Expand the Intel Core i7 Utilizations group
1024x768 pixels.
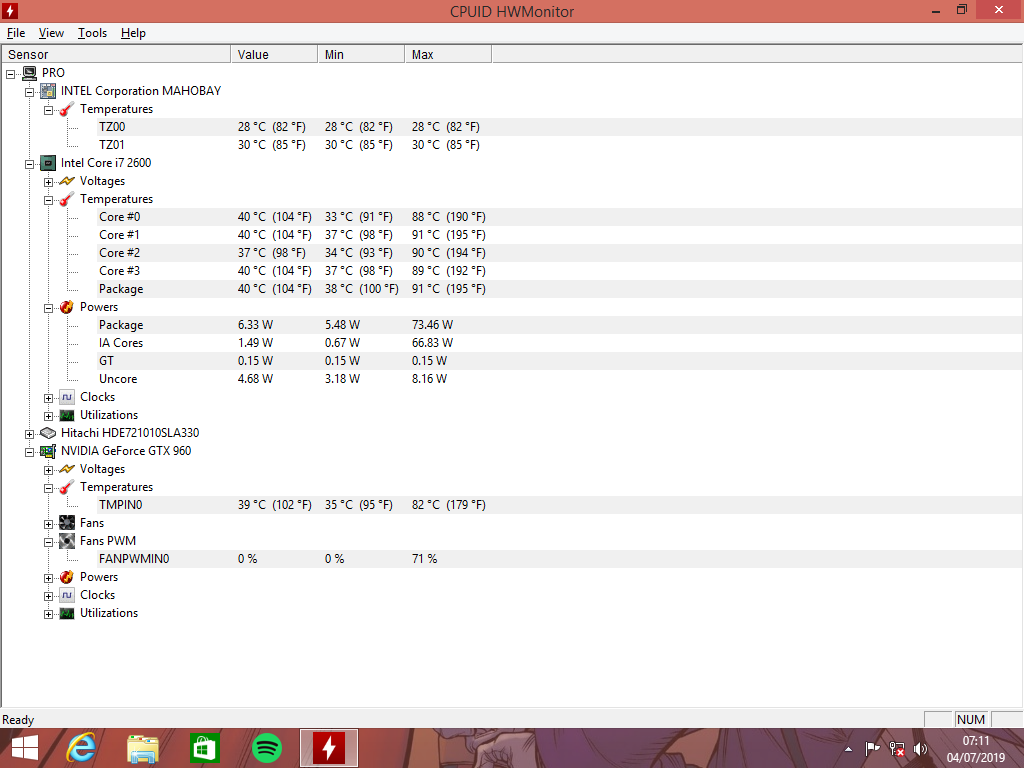(x=48, y=416)
